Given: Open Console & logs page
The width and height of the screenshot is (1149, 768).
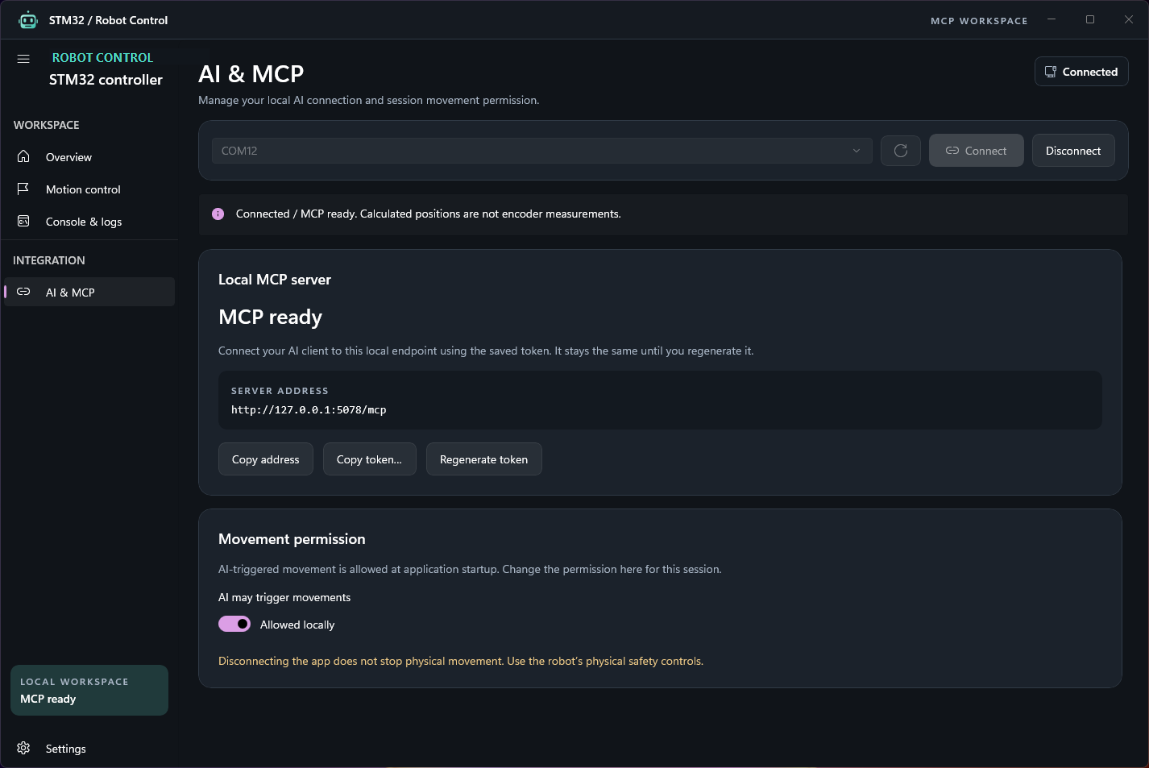Looking at the screenshot, I should [x=89, y=221].
